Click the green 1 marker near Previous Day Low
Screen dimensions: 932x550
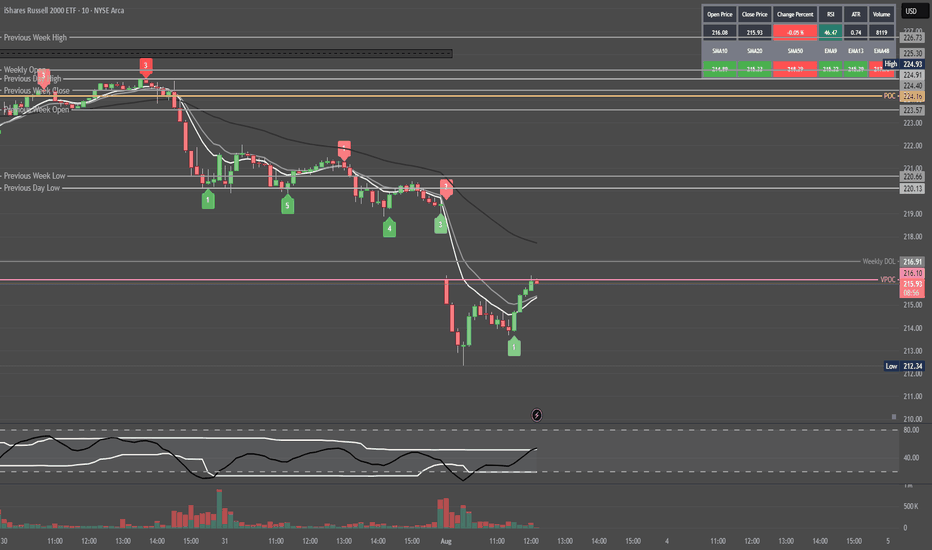point(207,199)
